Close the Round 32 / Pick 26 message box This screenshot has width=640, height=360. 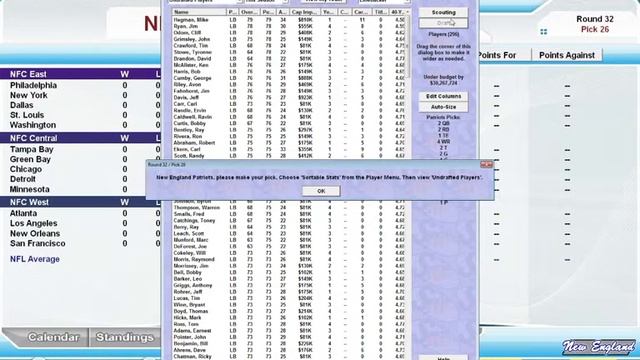point(486,164)
